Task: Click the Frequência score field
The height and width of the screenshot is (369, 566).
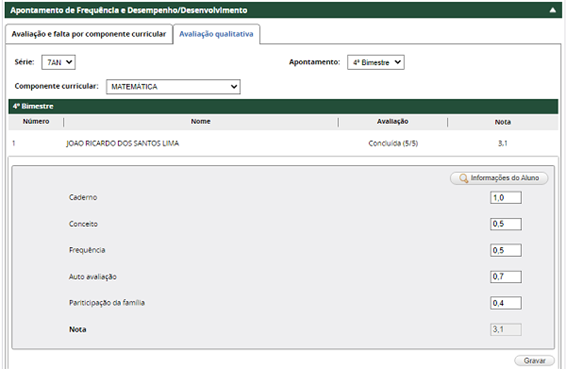Action: click(506, 250)
